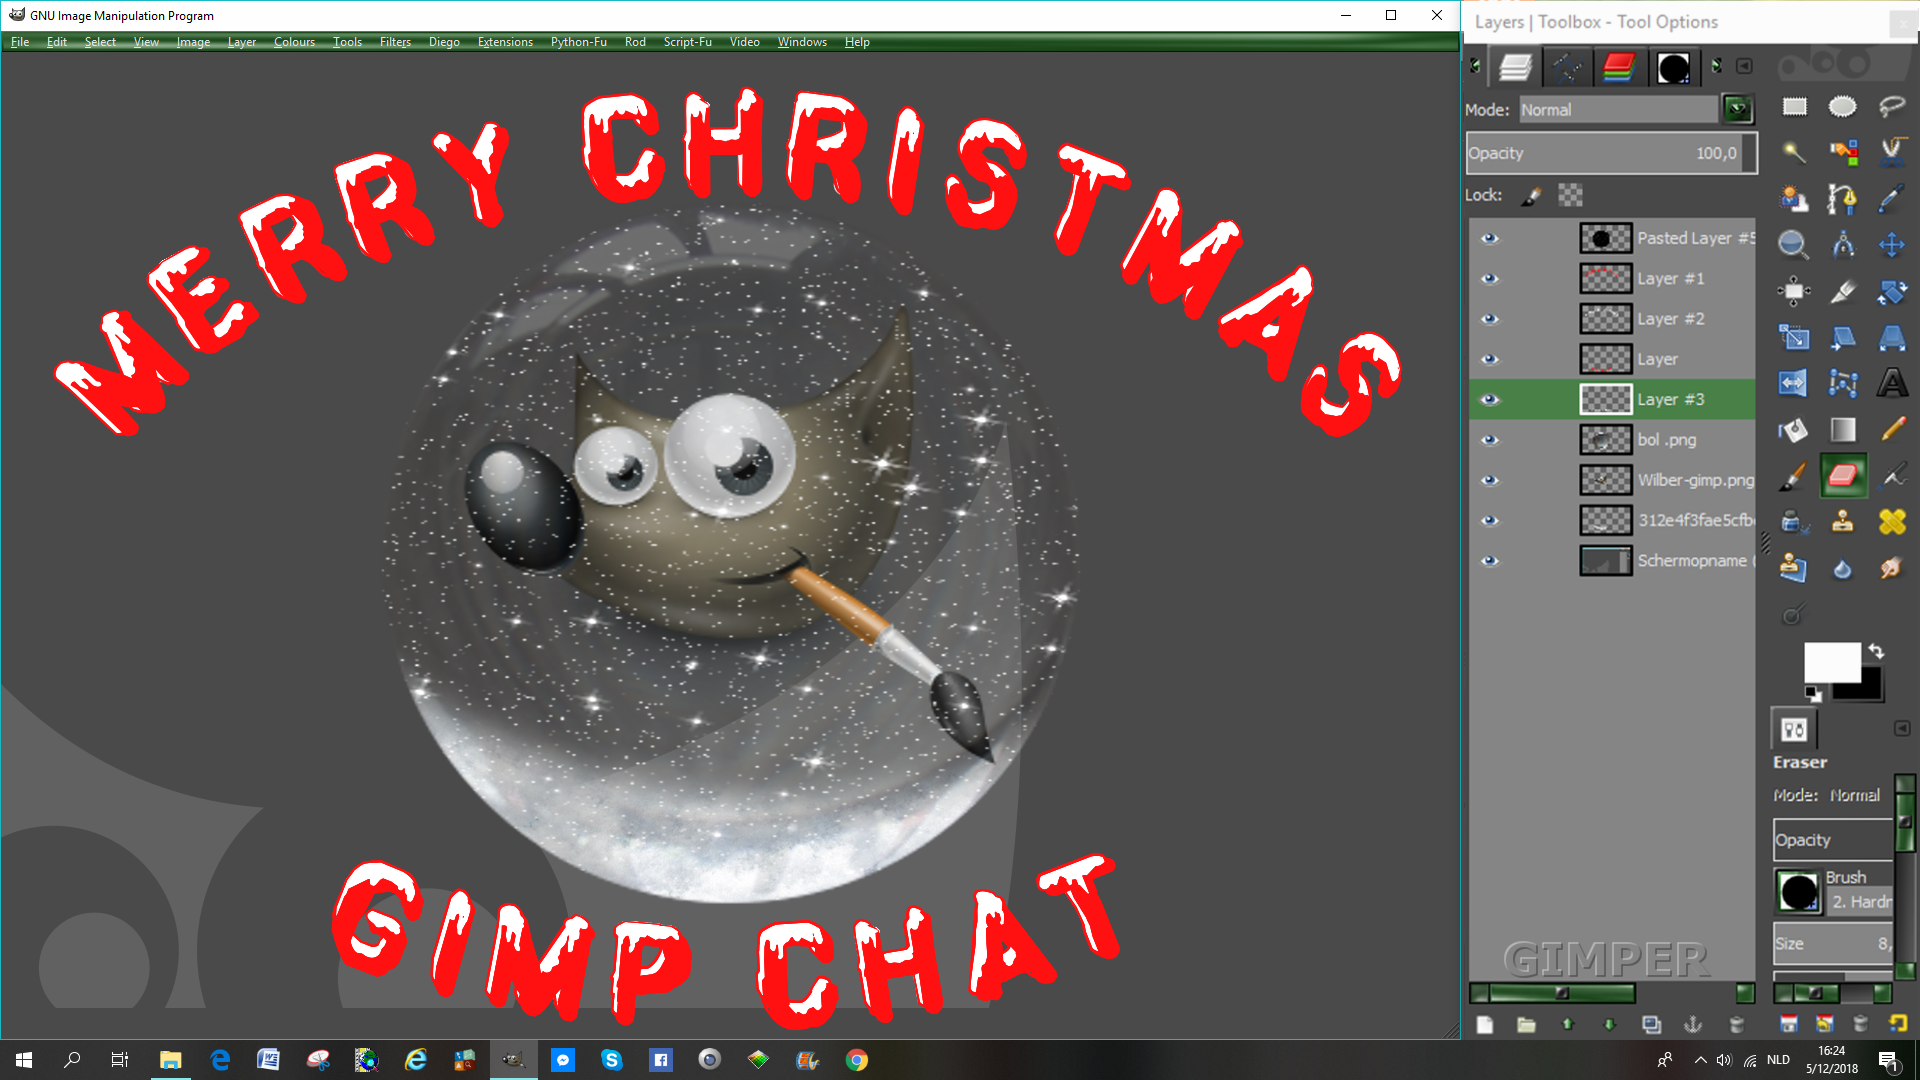This screenshot has width=1920, height=1080.
Task: Click the layer Opacity slider
Action: tap(1611, 153)
